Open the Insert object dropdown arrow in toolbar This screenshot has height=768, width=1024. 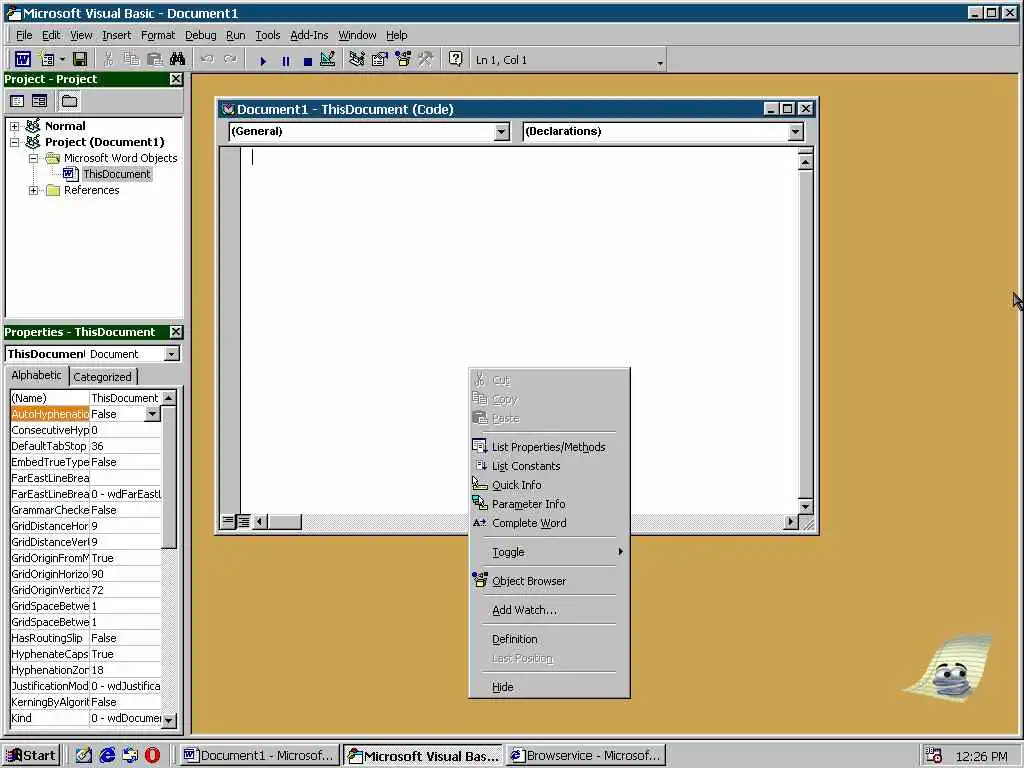(x=62, y=59)
